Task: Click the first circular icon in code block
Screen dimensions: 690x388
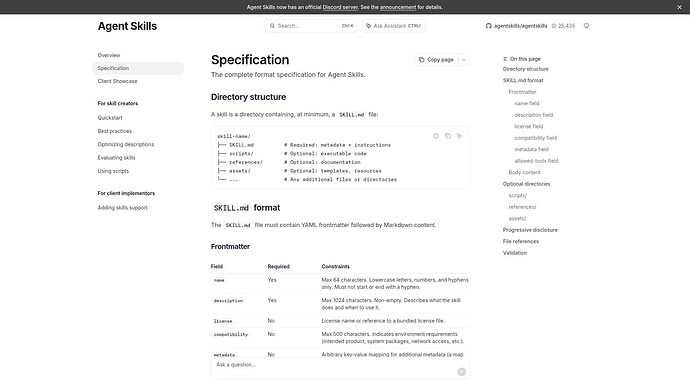Action: [436, 136]
